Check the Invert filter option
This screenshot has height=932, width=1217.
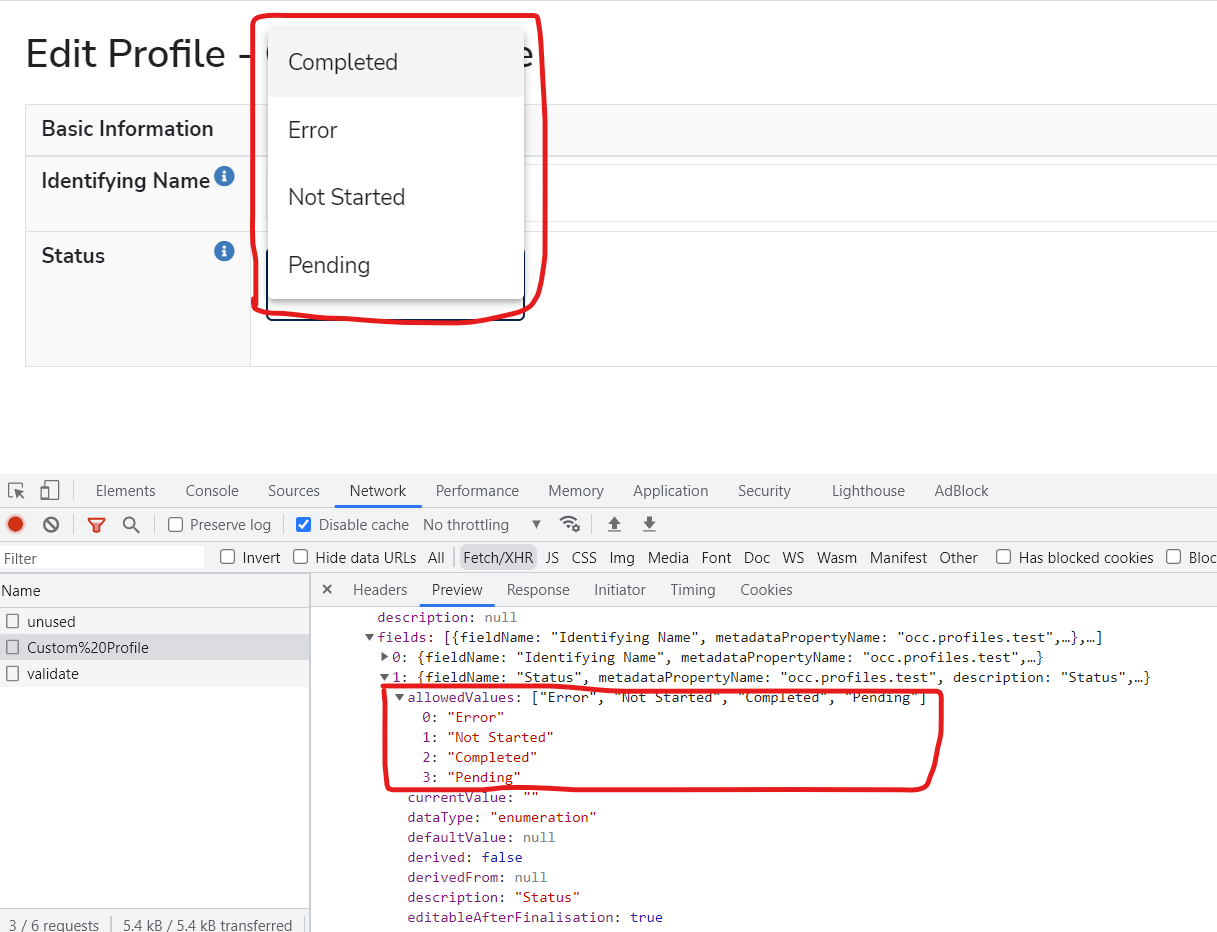point(227,557)
